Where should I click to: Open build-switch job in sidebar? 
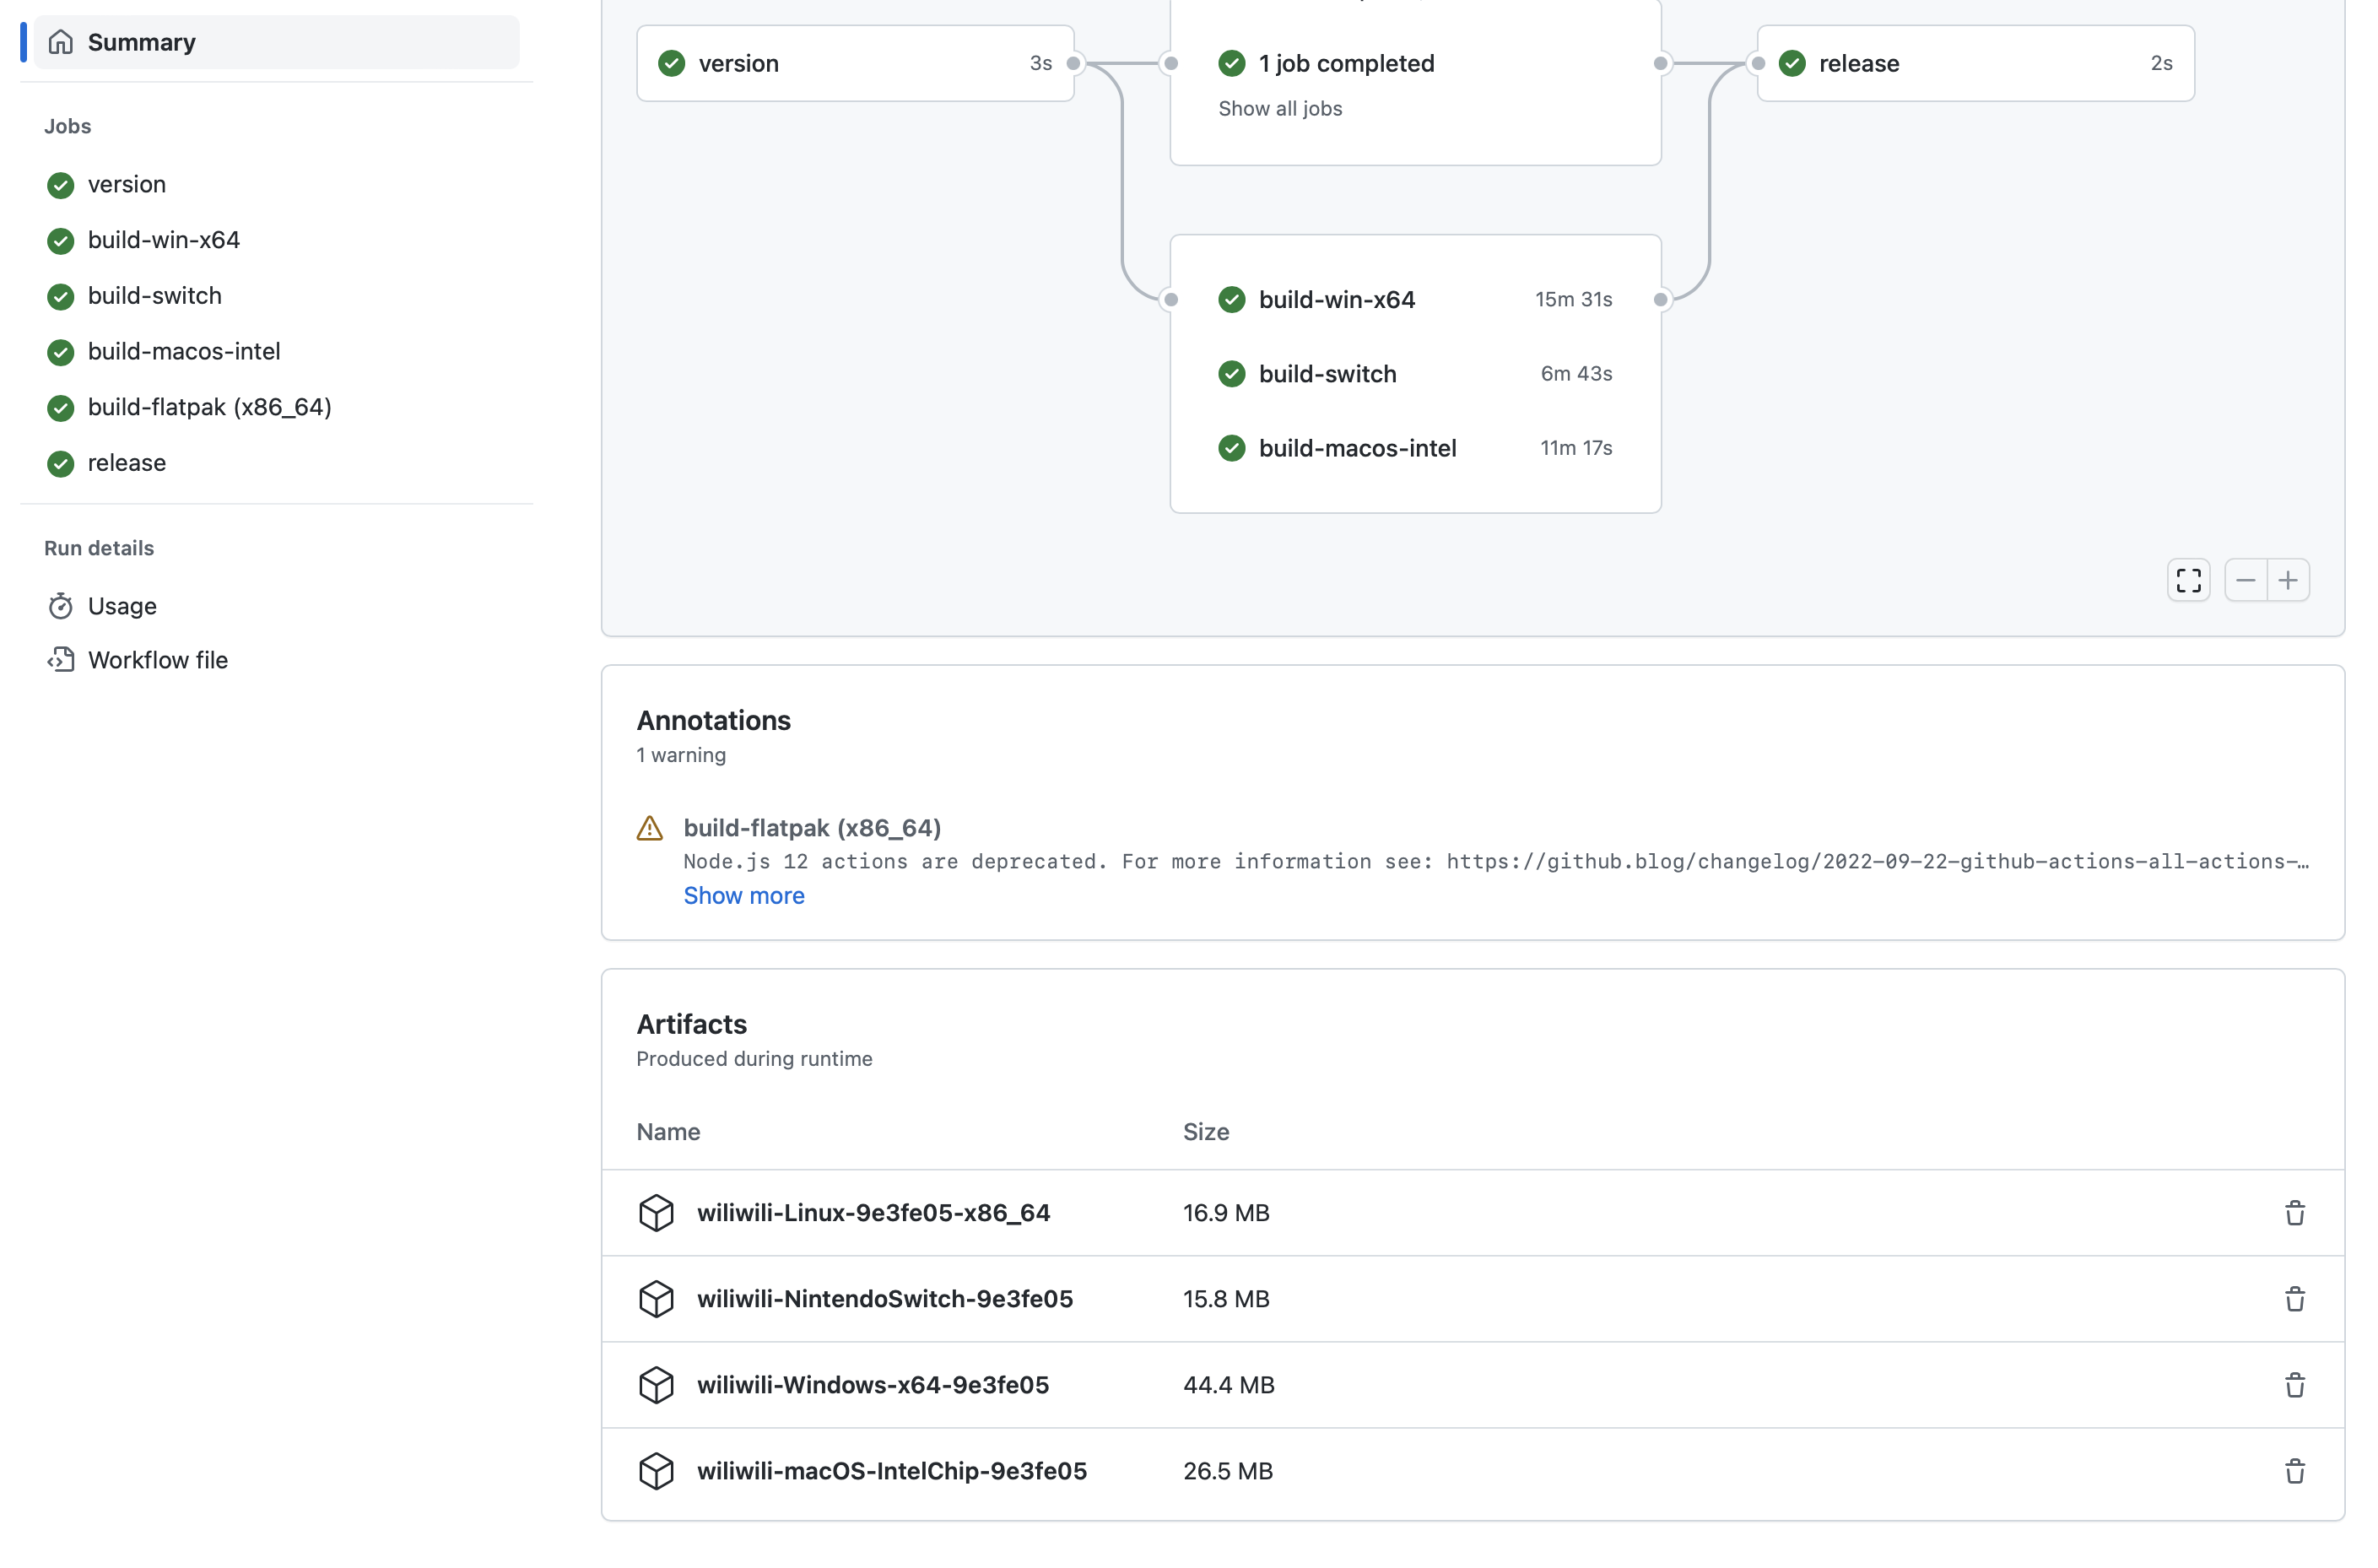pyautogui.click(x=154, y=296)
